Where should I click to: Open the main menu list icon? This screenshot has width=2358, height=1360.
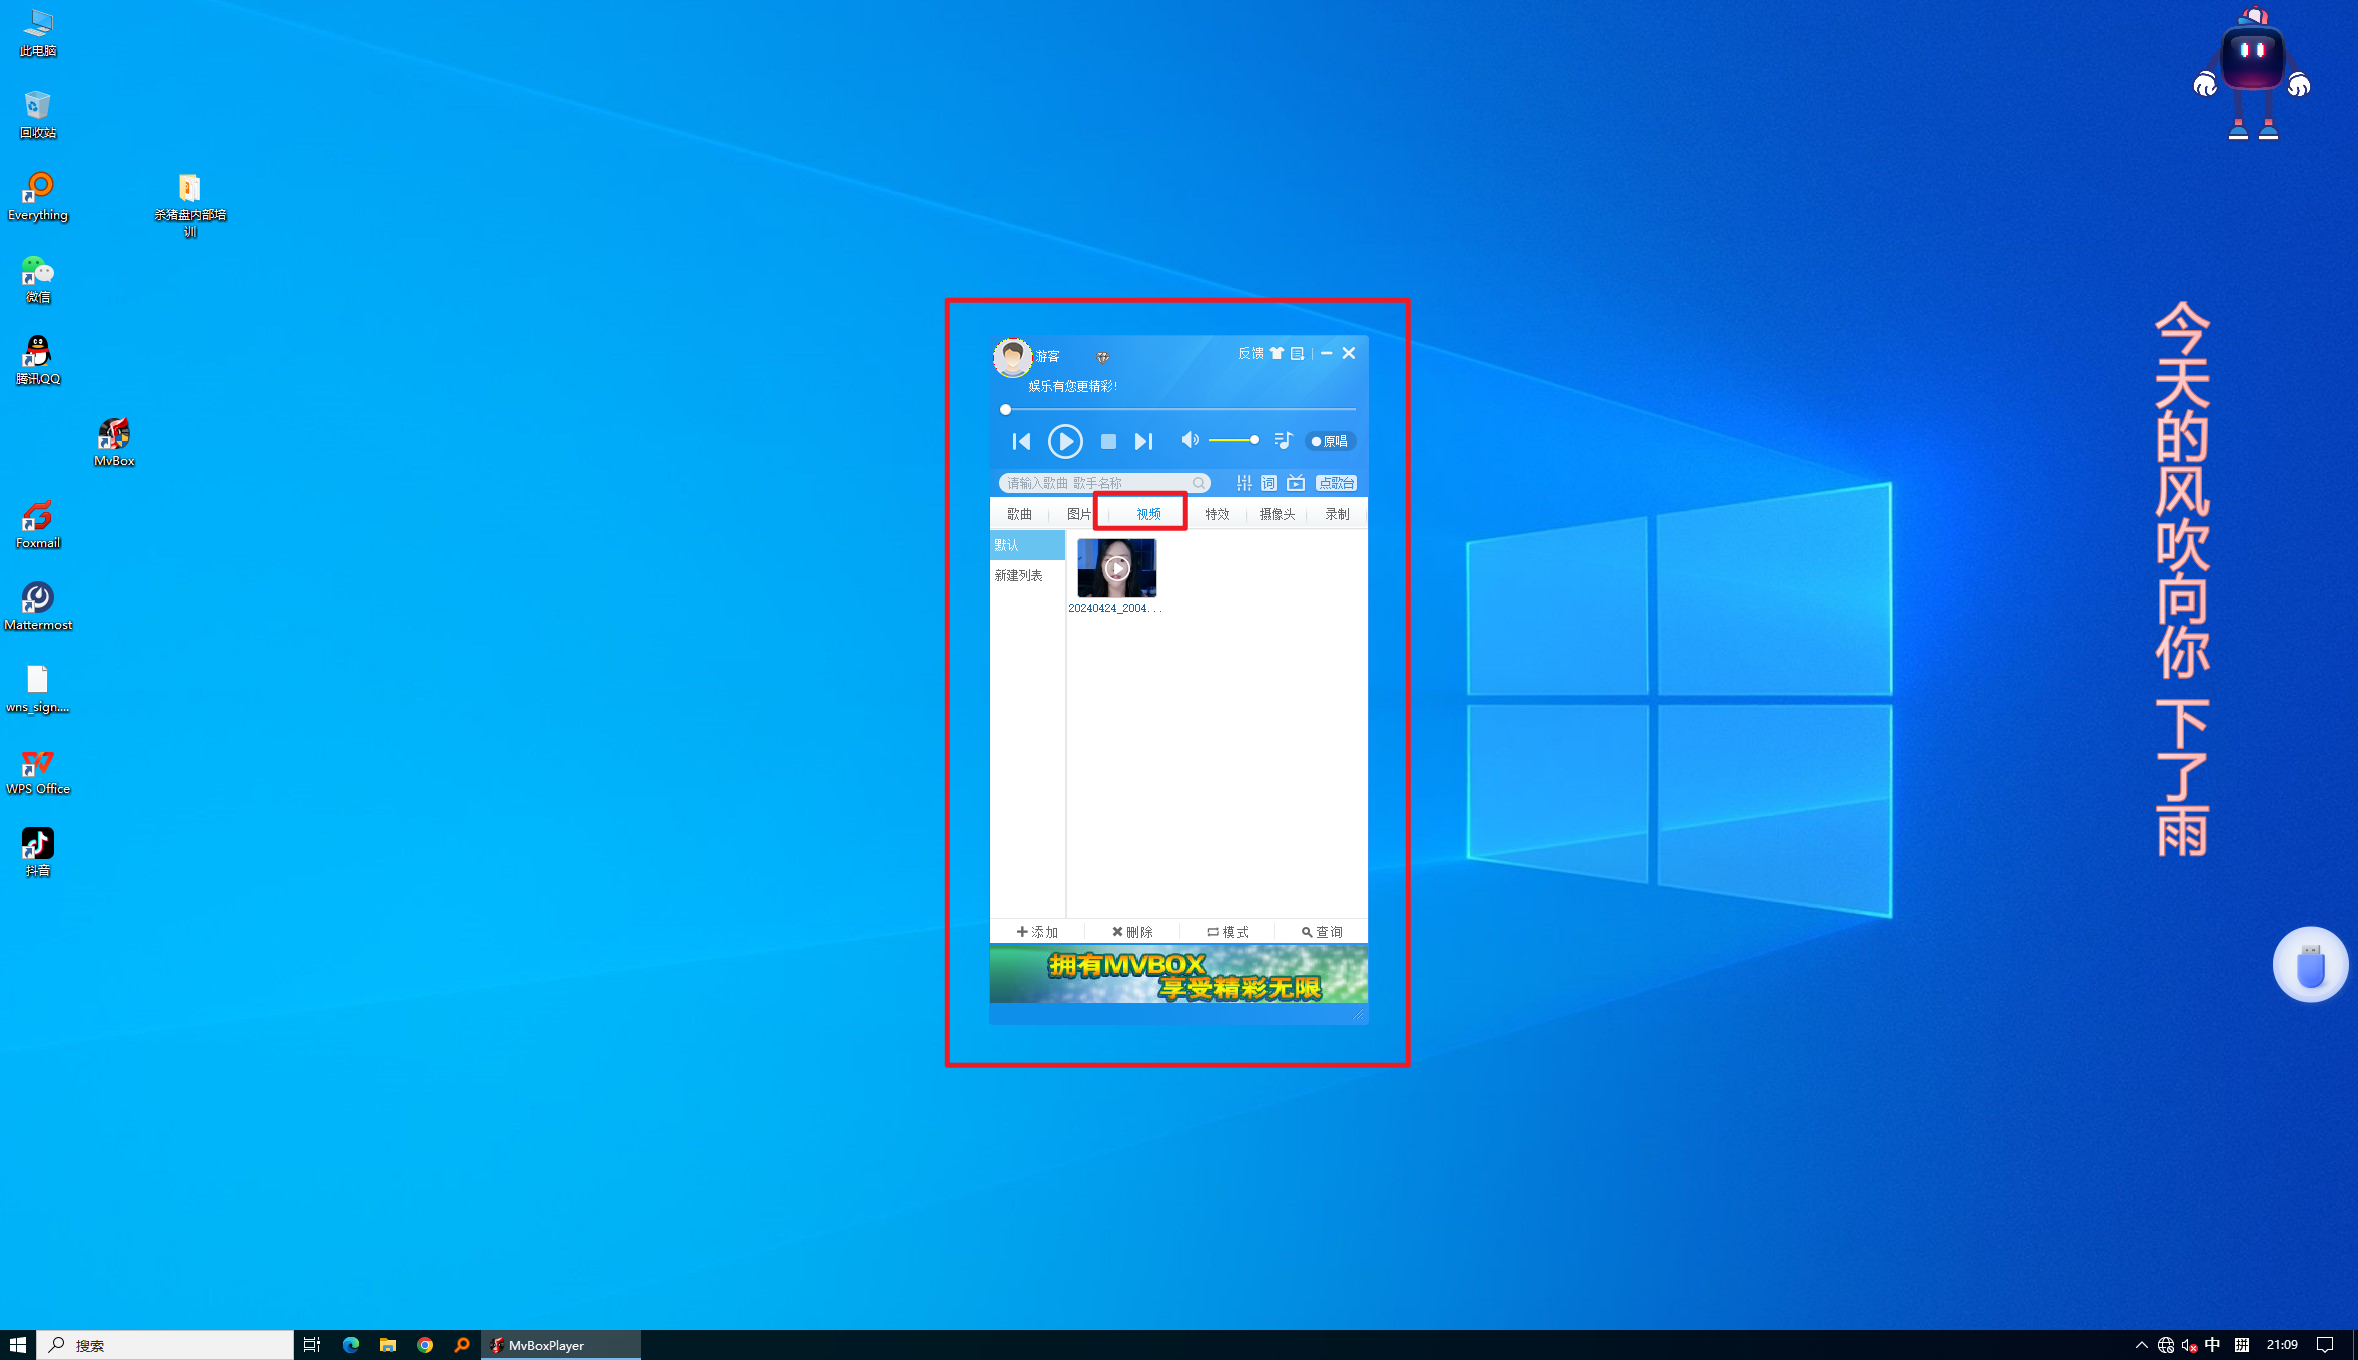point(1297,353)
